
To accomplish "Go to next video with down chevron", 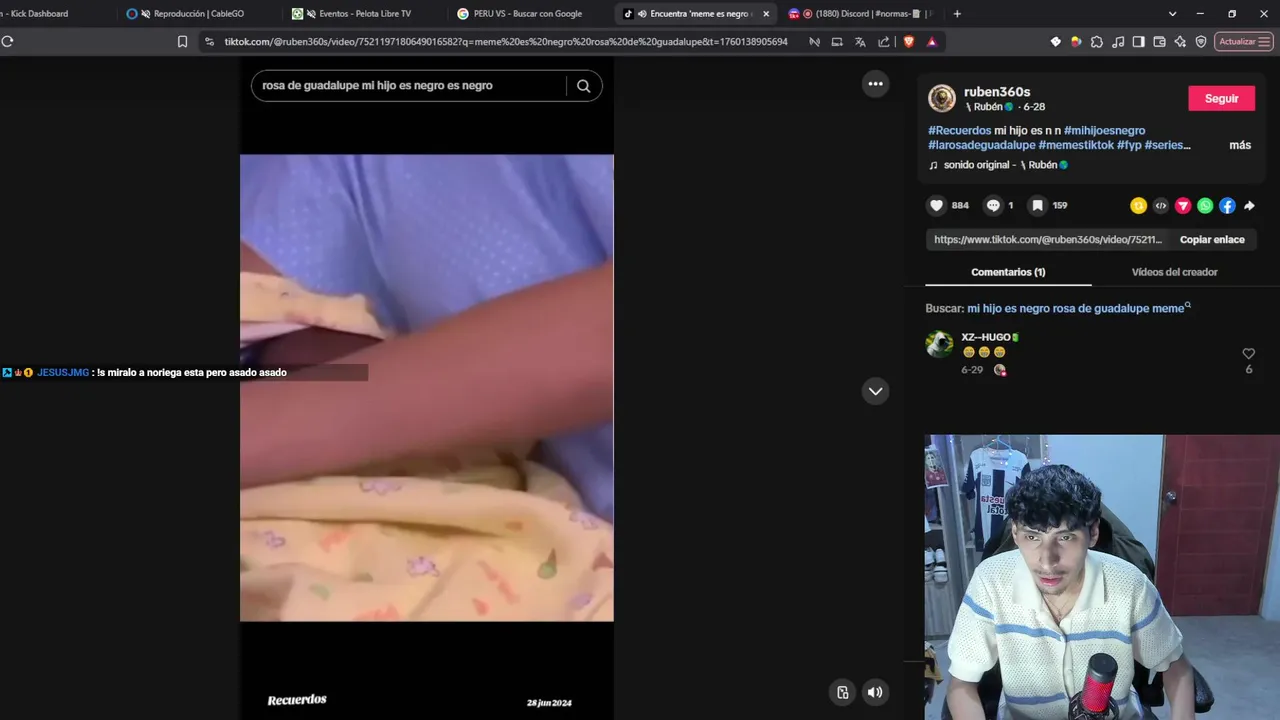I will [x=875, y=391].
